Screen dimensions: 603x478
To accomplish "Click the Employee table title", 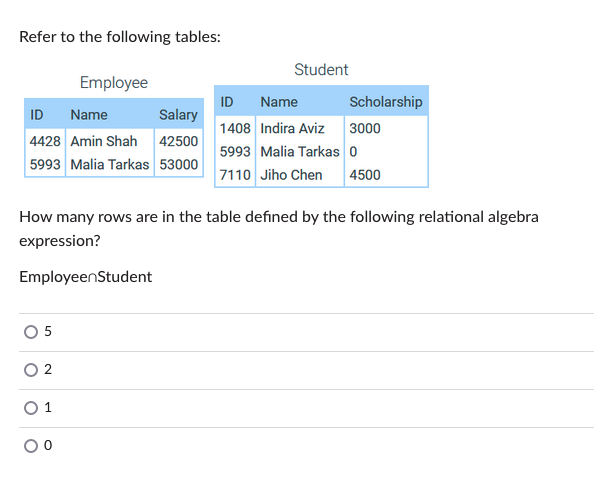I will (113, 83).
